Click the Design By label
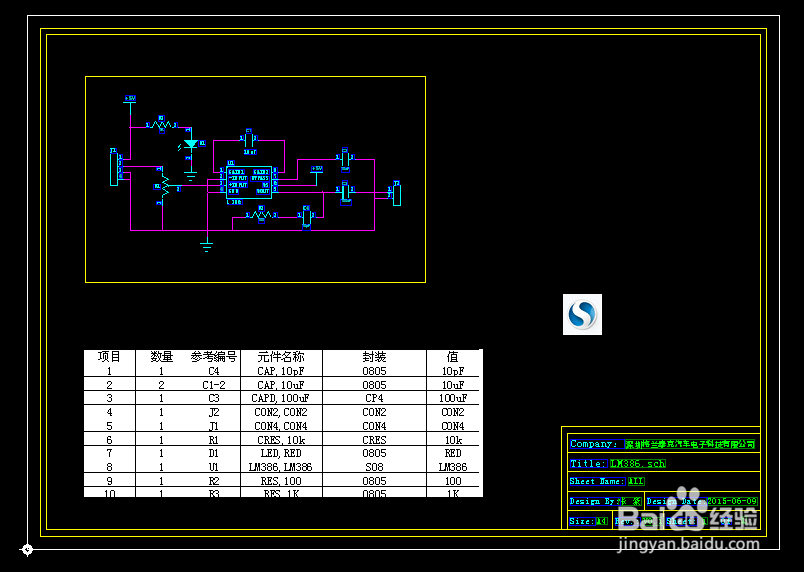Image resolution: width=804 pixels, height=572 pixels. [595, 501]
